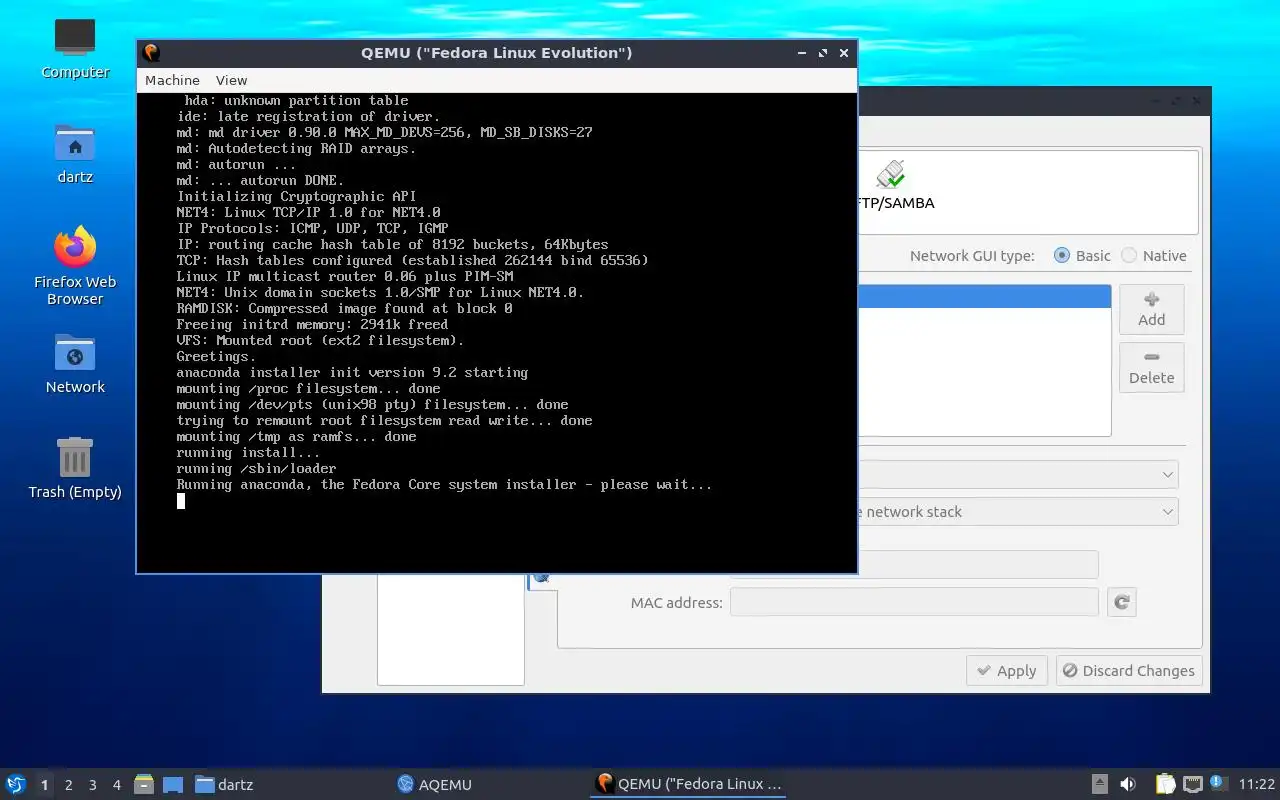This screenshot has width=1280, height=800.
Task: Switch to workspace 2
Action: (69, 785)
